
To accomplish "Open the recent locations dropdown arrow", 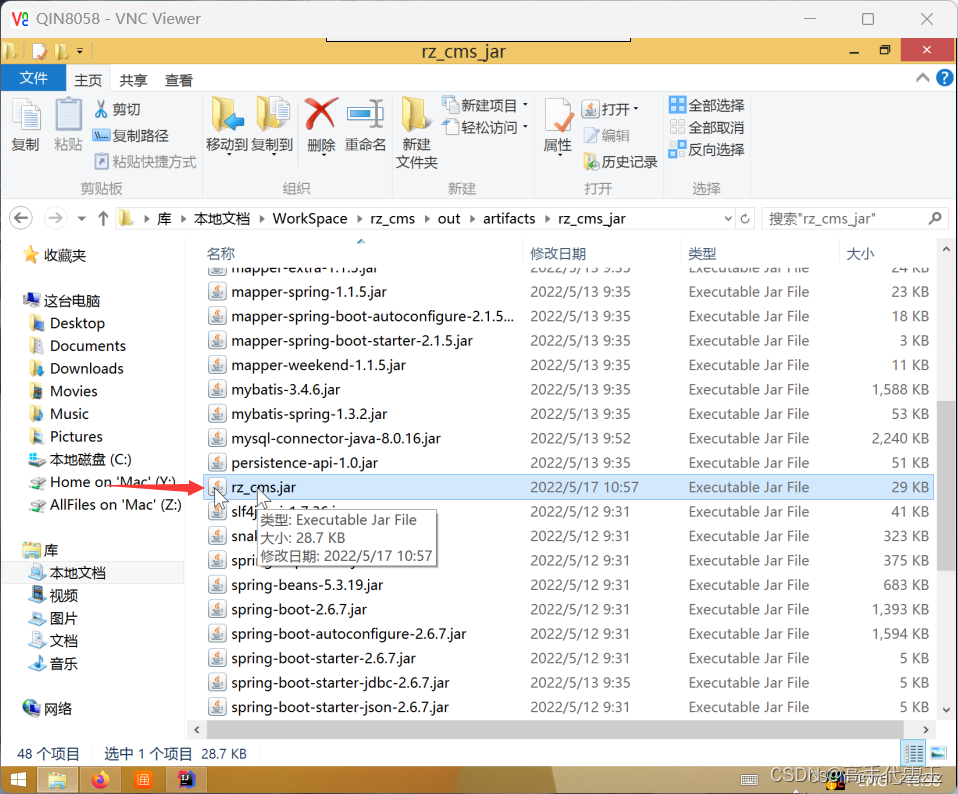I will click(x=81, y=219).
